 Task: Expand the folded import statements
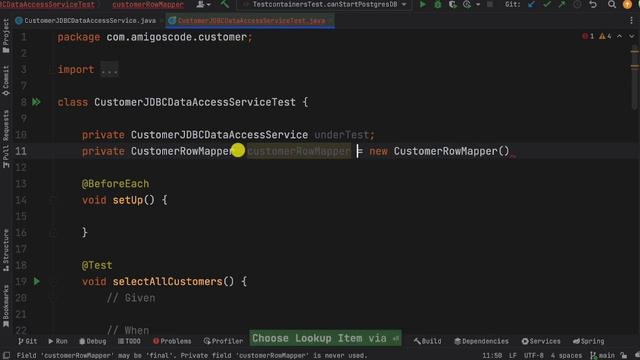[x=109, y=69]
